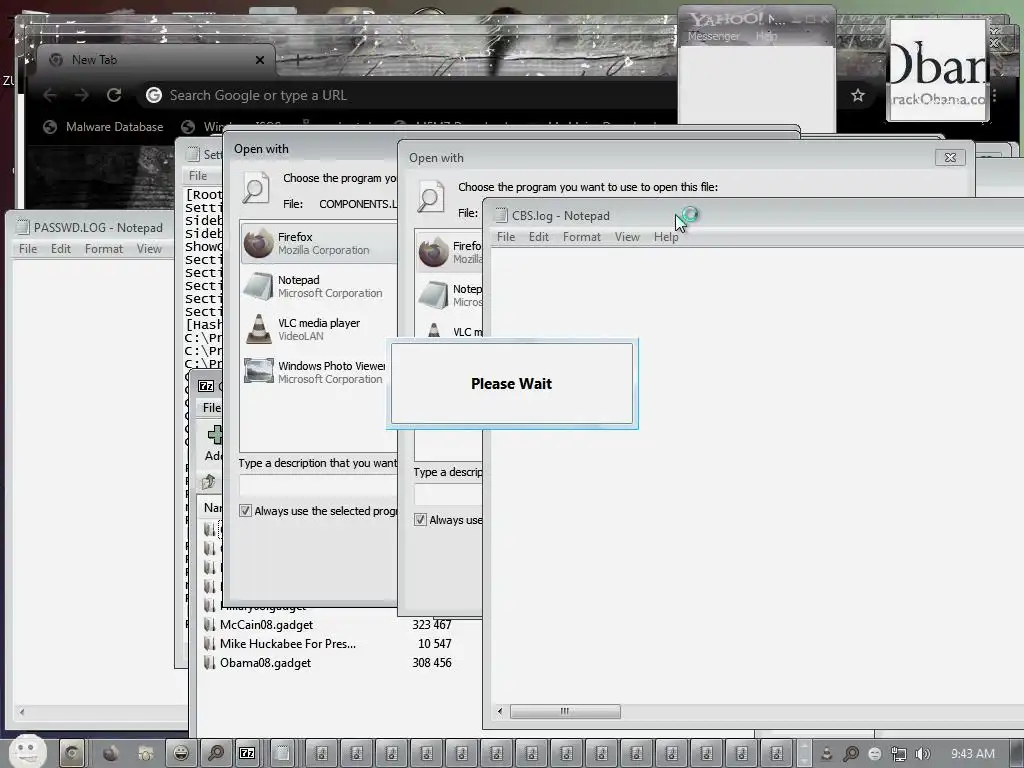Open Format menu in CBS.log Notepad
1024x768 pixels.
[582, 237]
